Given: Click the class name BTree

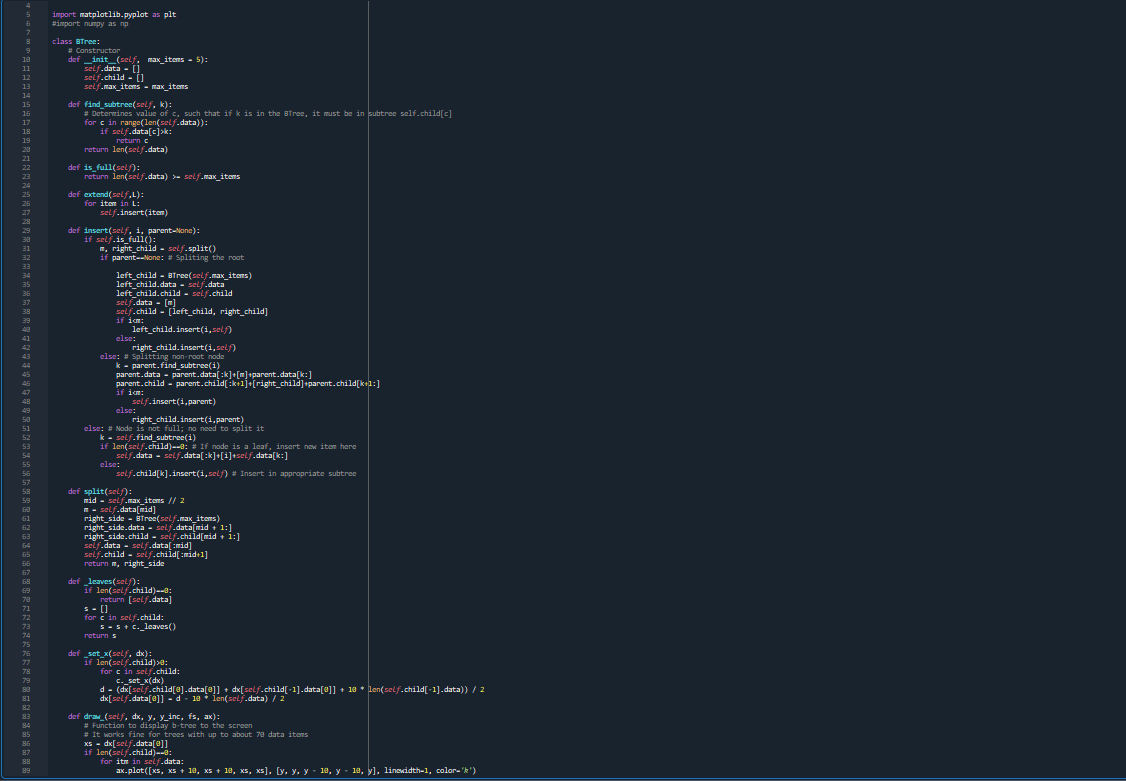Looking at the screenshot, I should (x=85, y=41).
